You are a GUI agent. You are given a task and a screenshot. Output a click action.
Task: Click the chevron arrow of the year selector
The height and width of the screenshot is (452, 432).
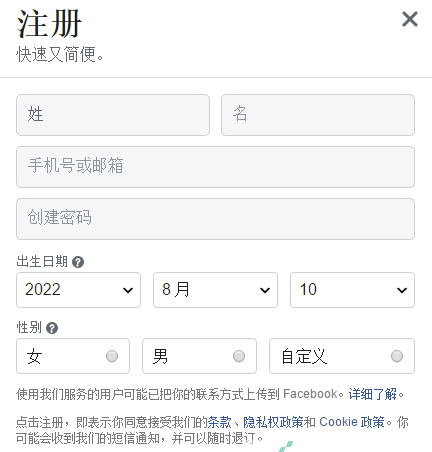click(128, 290)
